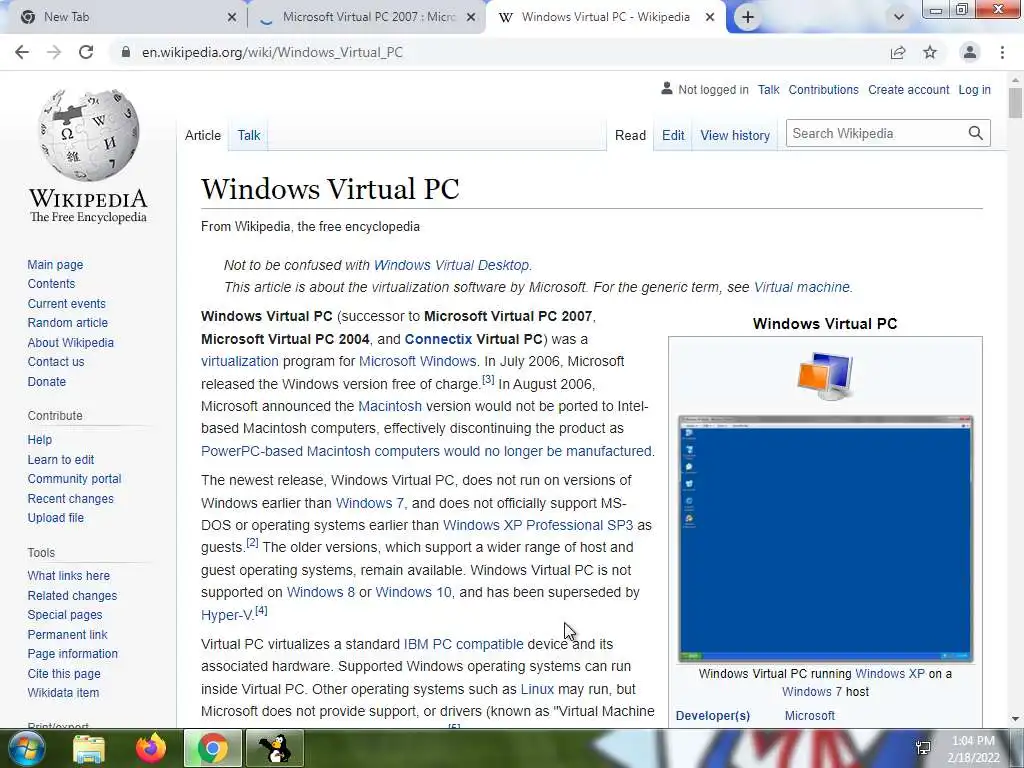Click the padlock site info icon

pyautogui.click(x=126, y=52)
